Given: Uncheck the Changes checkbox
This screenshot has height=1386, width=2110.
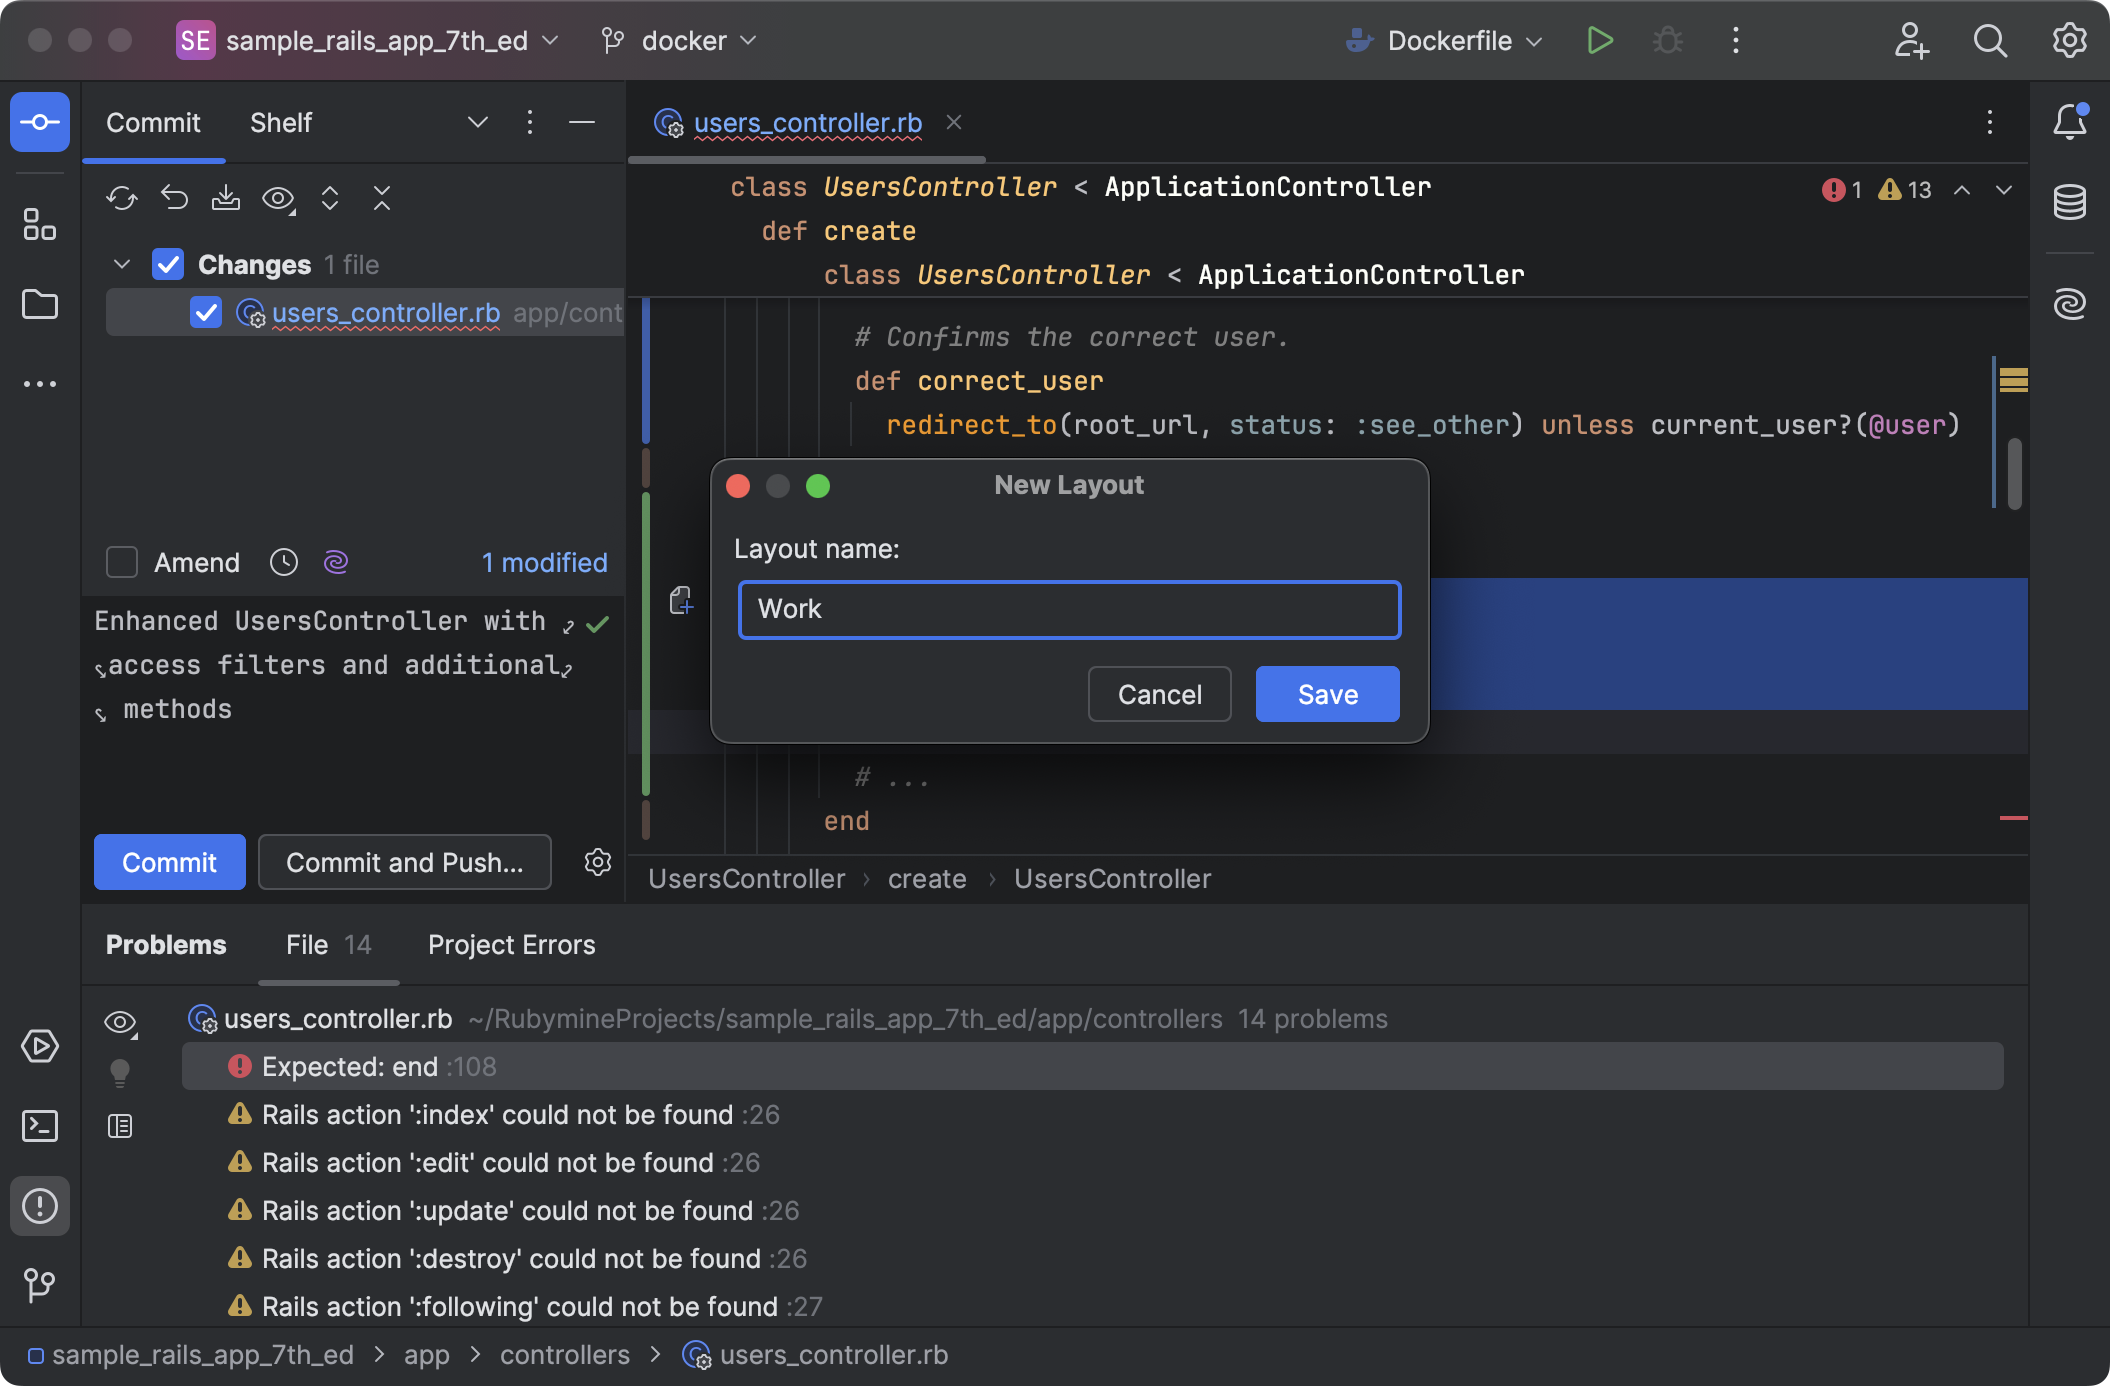Looking at the screenshot, I should click(168, 265).
